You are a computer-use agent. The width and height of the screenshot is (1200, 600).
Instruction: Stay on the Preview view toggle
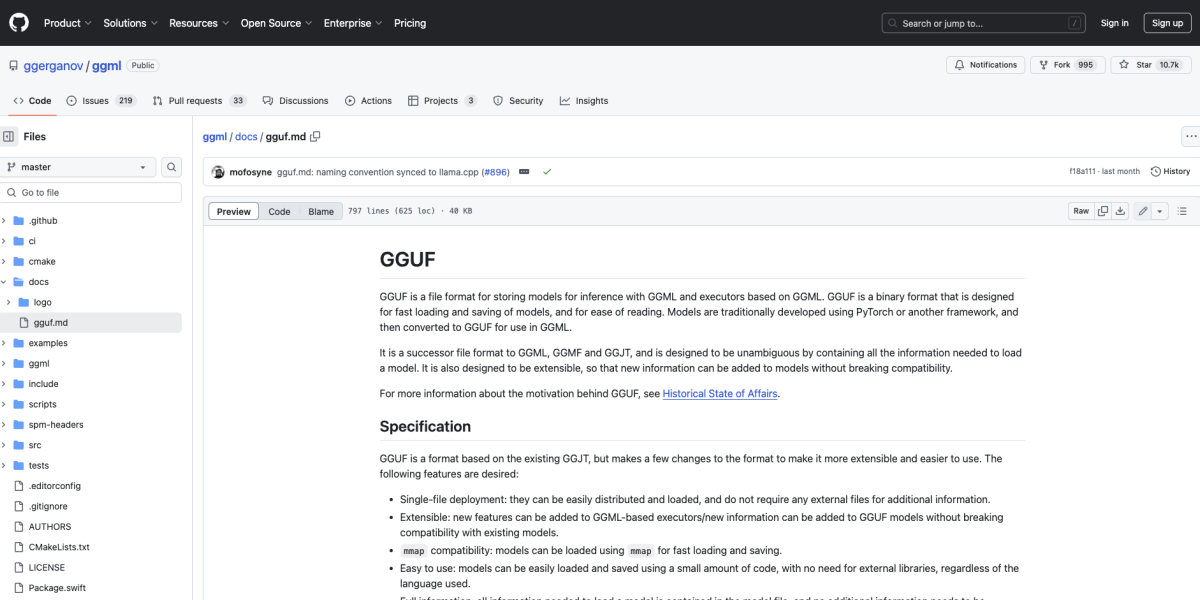point(232,211)
